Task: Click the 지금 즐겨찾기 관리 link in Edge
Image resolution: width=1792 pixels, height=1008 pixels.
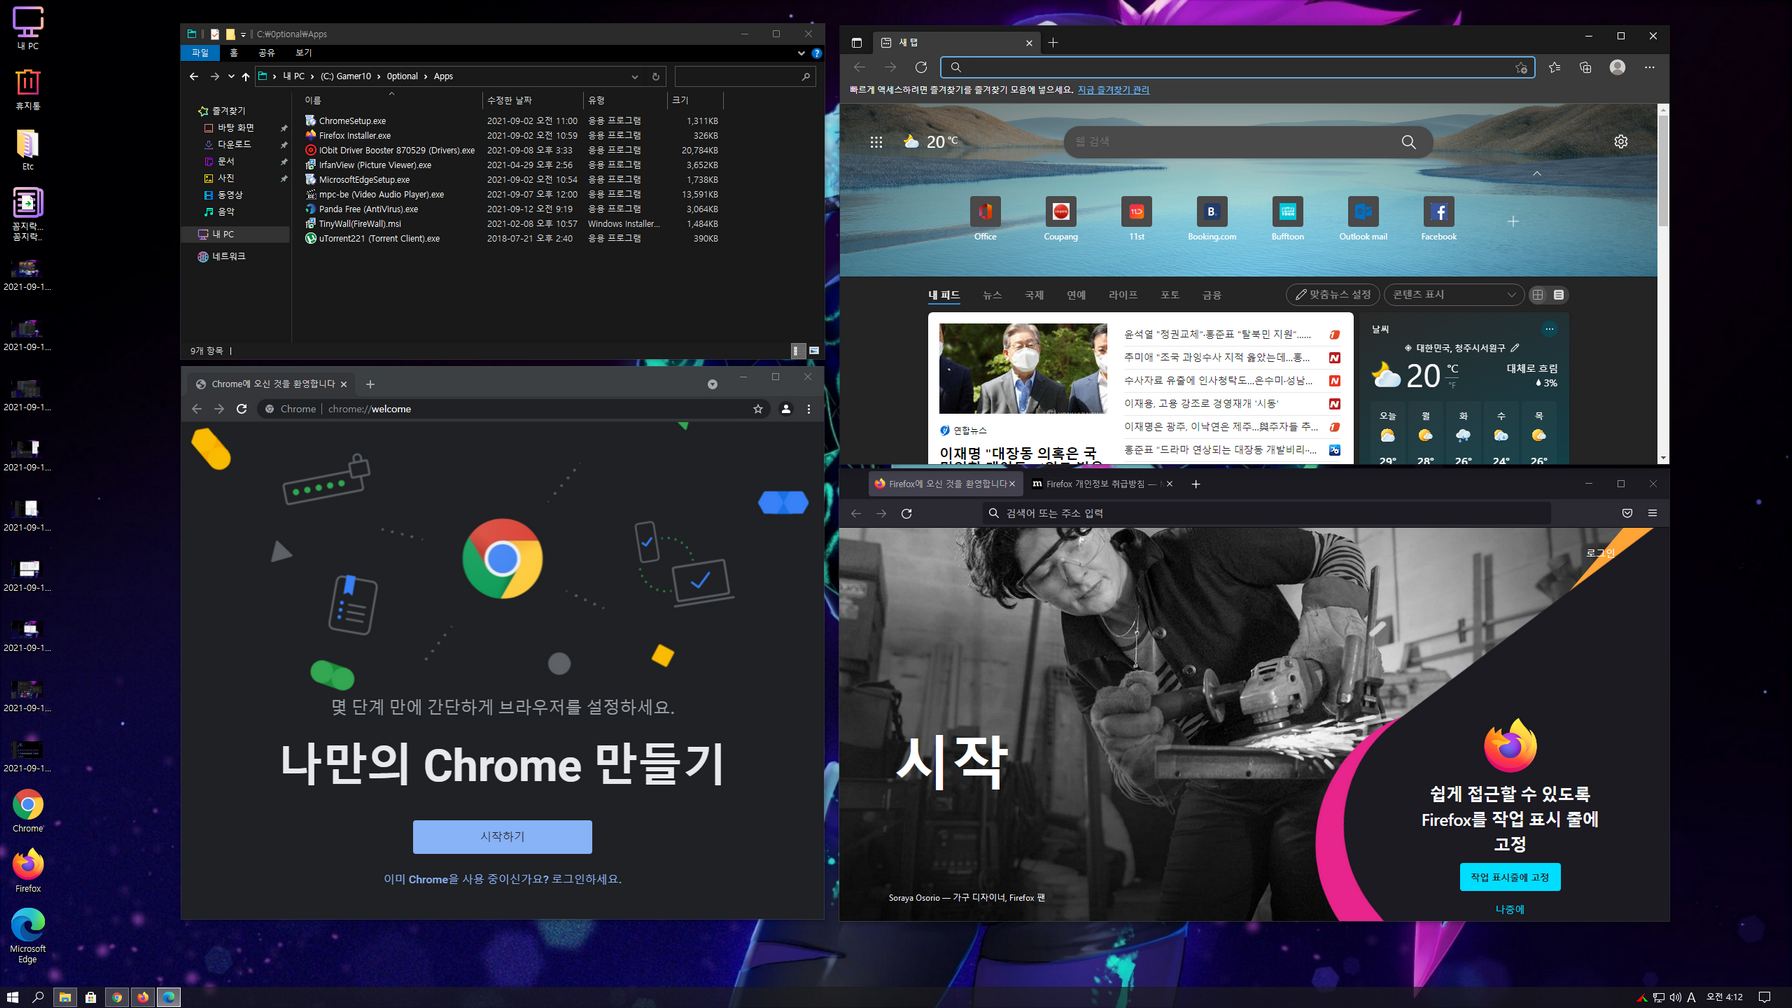Action: click(x=1113, y=90)
